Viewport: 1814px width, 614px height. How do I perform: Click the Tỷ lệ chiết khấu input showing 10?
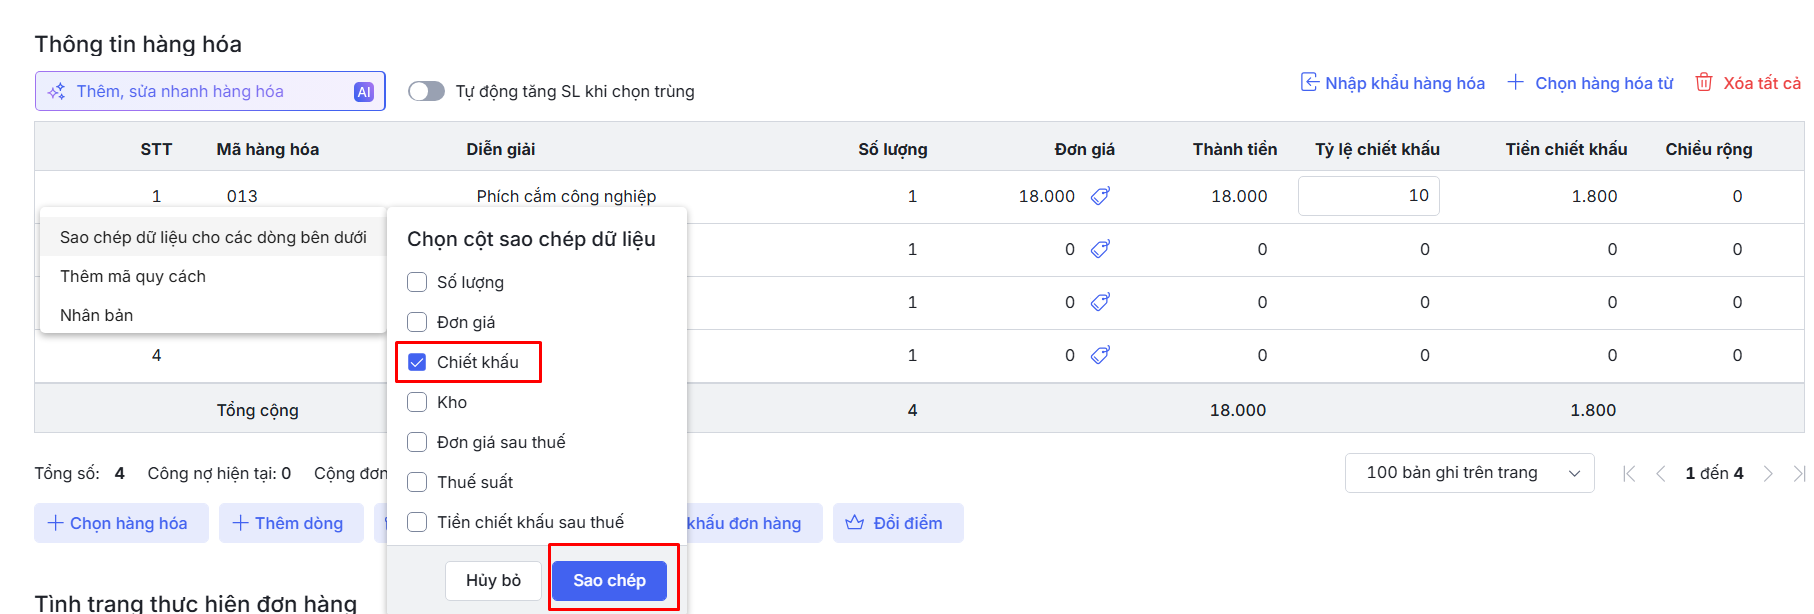coord(1368,196)
